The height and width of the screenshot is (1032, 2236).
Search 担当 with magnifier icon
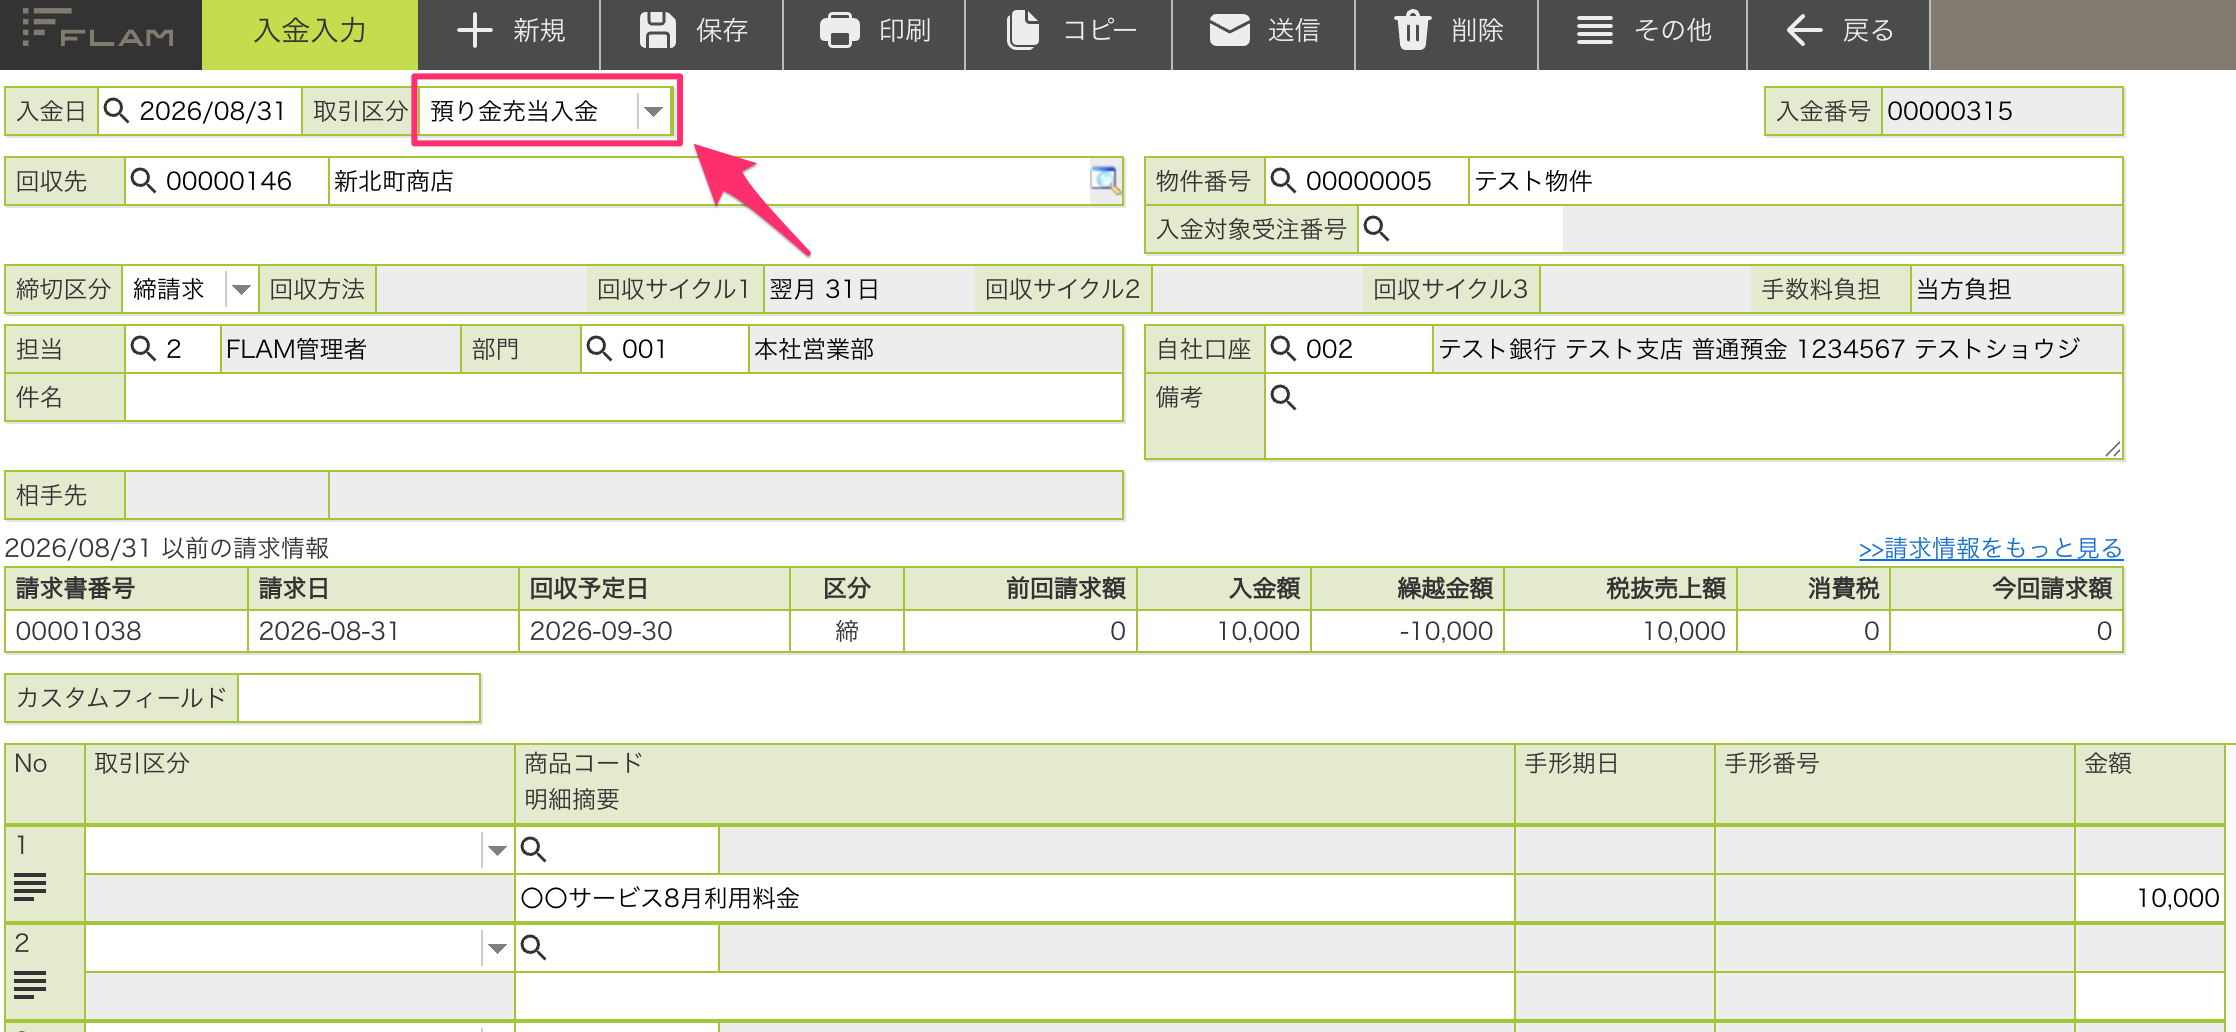click(x=143, y=349)
